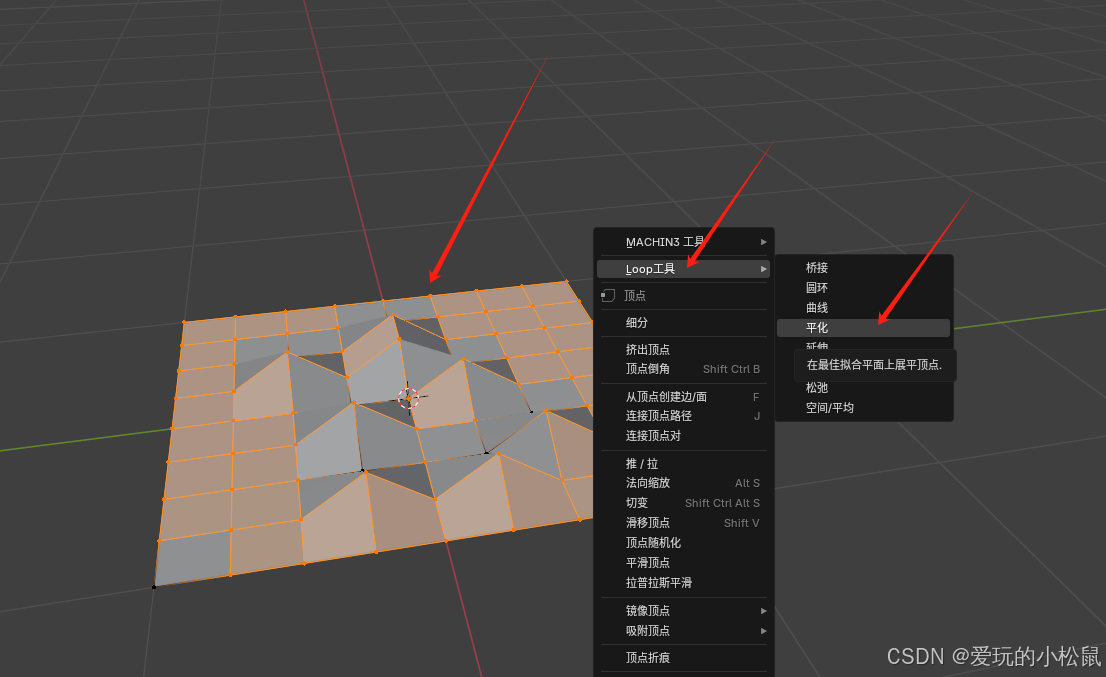Image resolution: width=1106 pixels, height=677 pixels.
Task: Select the 连接顶点路径 entry
Action: coord(683,416)
